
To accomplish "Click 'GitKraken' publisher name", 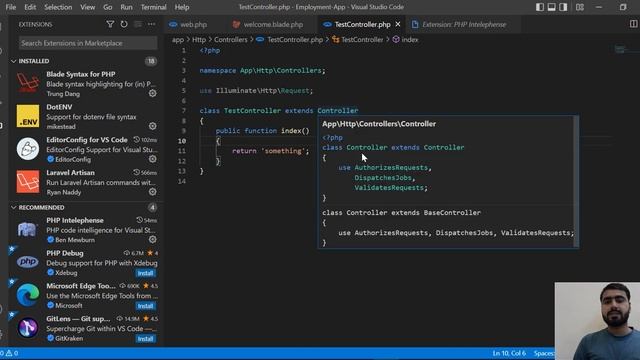I will pos(69,338).
